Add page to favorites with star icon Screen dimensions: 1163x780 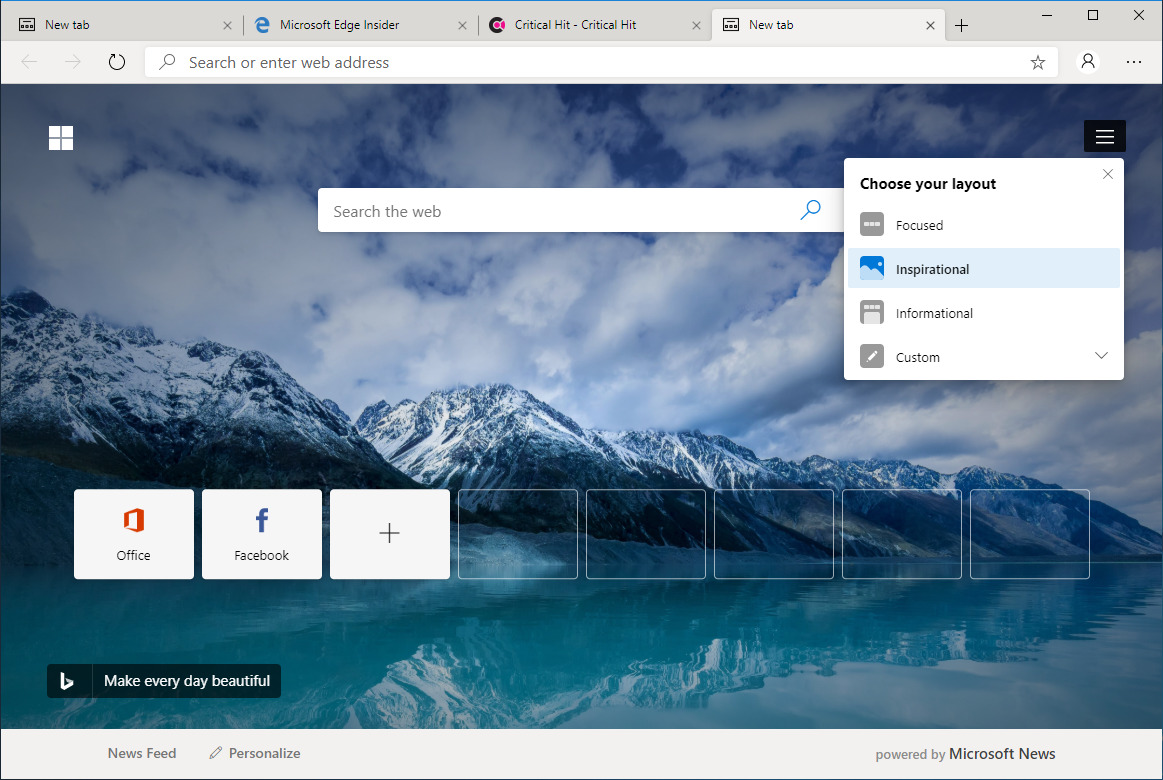1038,62
